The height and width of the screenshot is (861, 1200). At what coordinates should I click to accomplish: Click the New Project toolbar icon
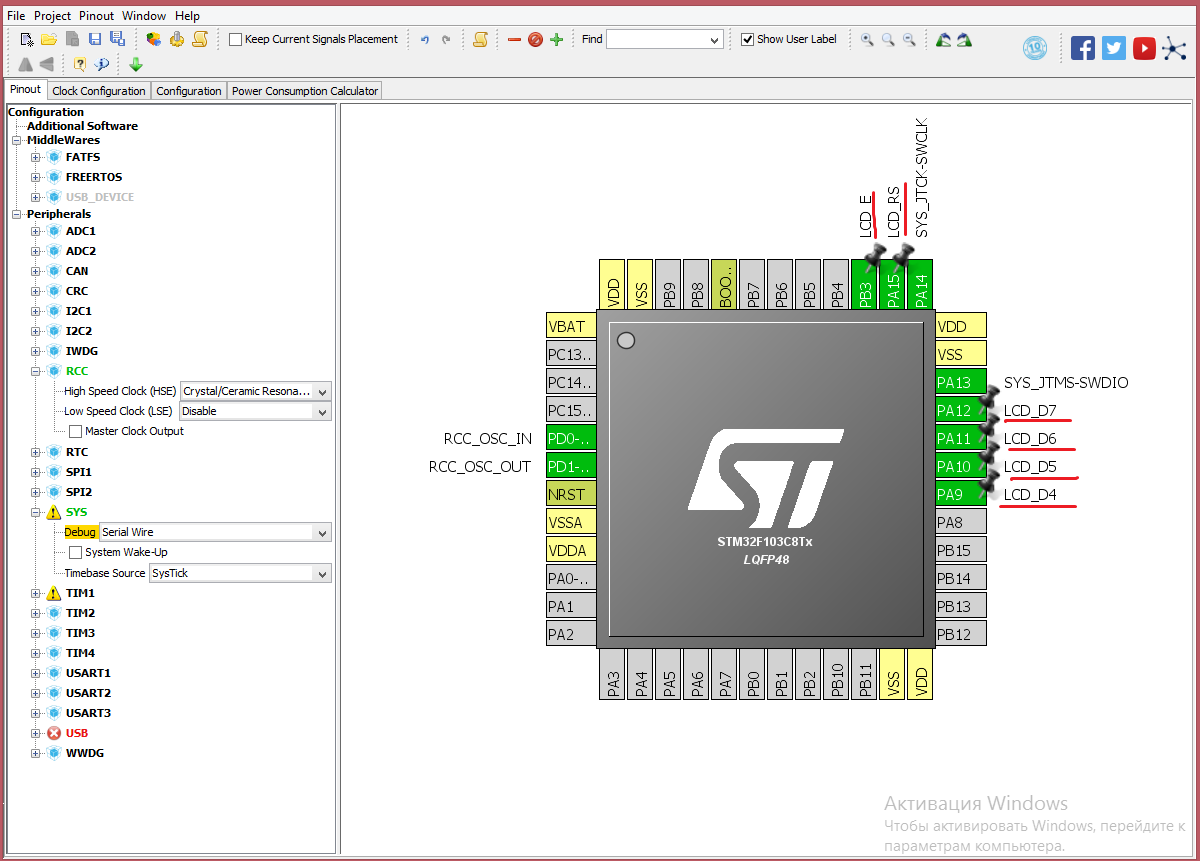pos(27,39)
